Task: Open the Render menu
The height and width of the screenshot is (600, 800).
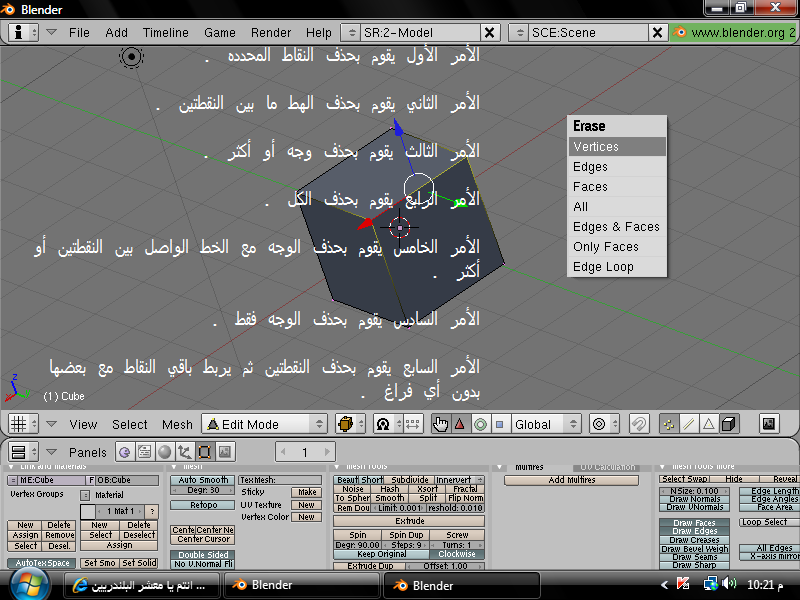Action: click(x=270, y=33)
